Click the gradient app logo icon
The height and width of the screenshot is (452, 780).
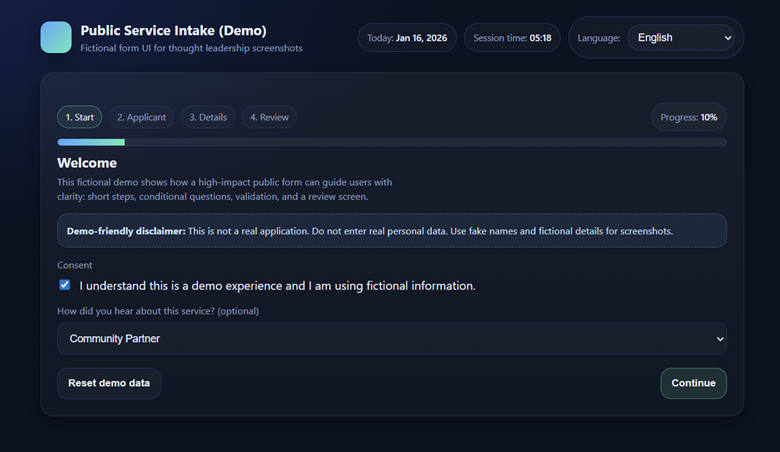click(x=56, y=38)
